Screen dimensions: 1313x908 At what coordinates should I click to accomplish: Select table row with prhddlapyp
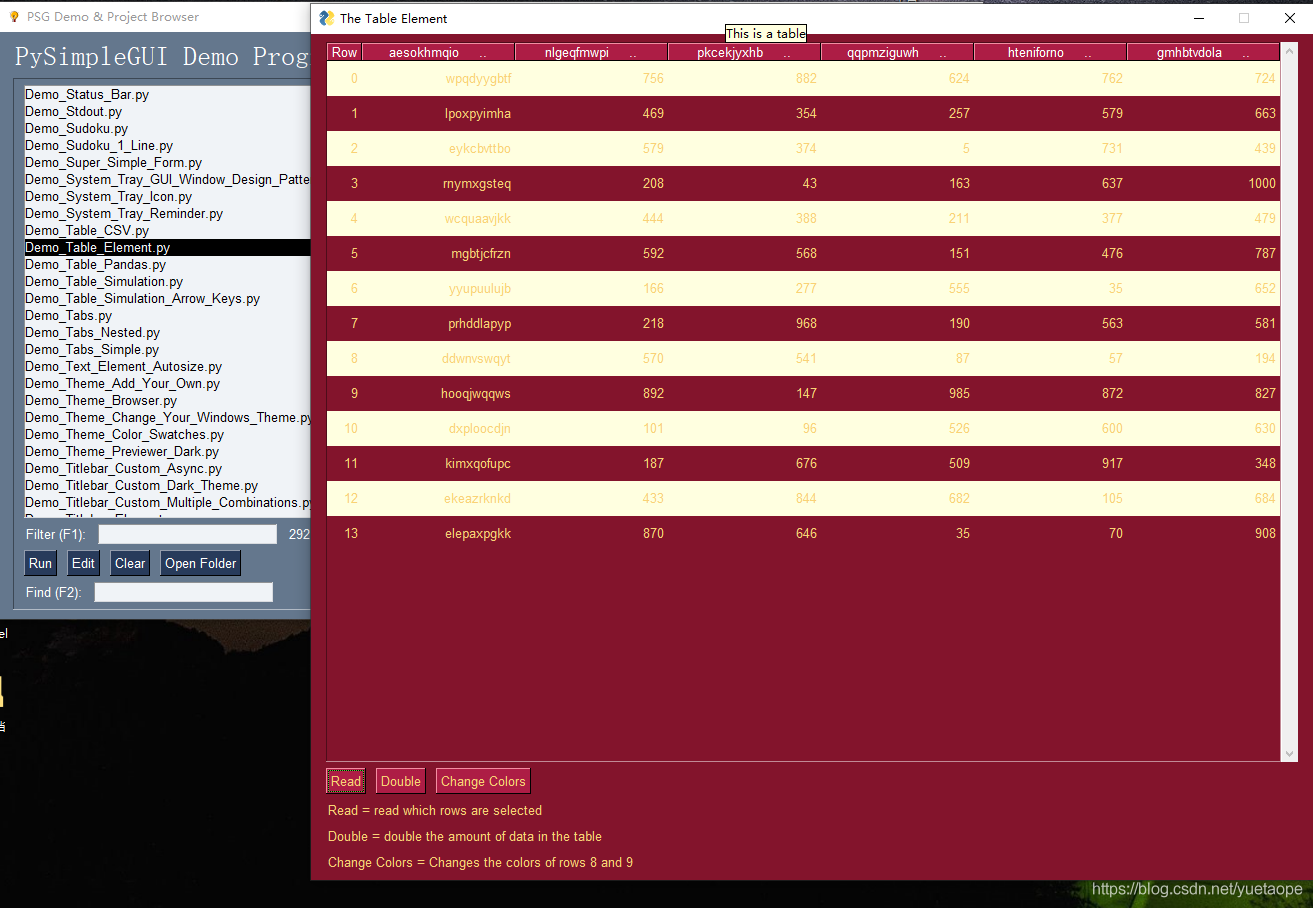tap(803, 323)
